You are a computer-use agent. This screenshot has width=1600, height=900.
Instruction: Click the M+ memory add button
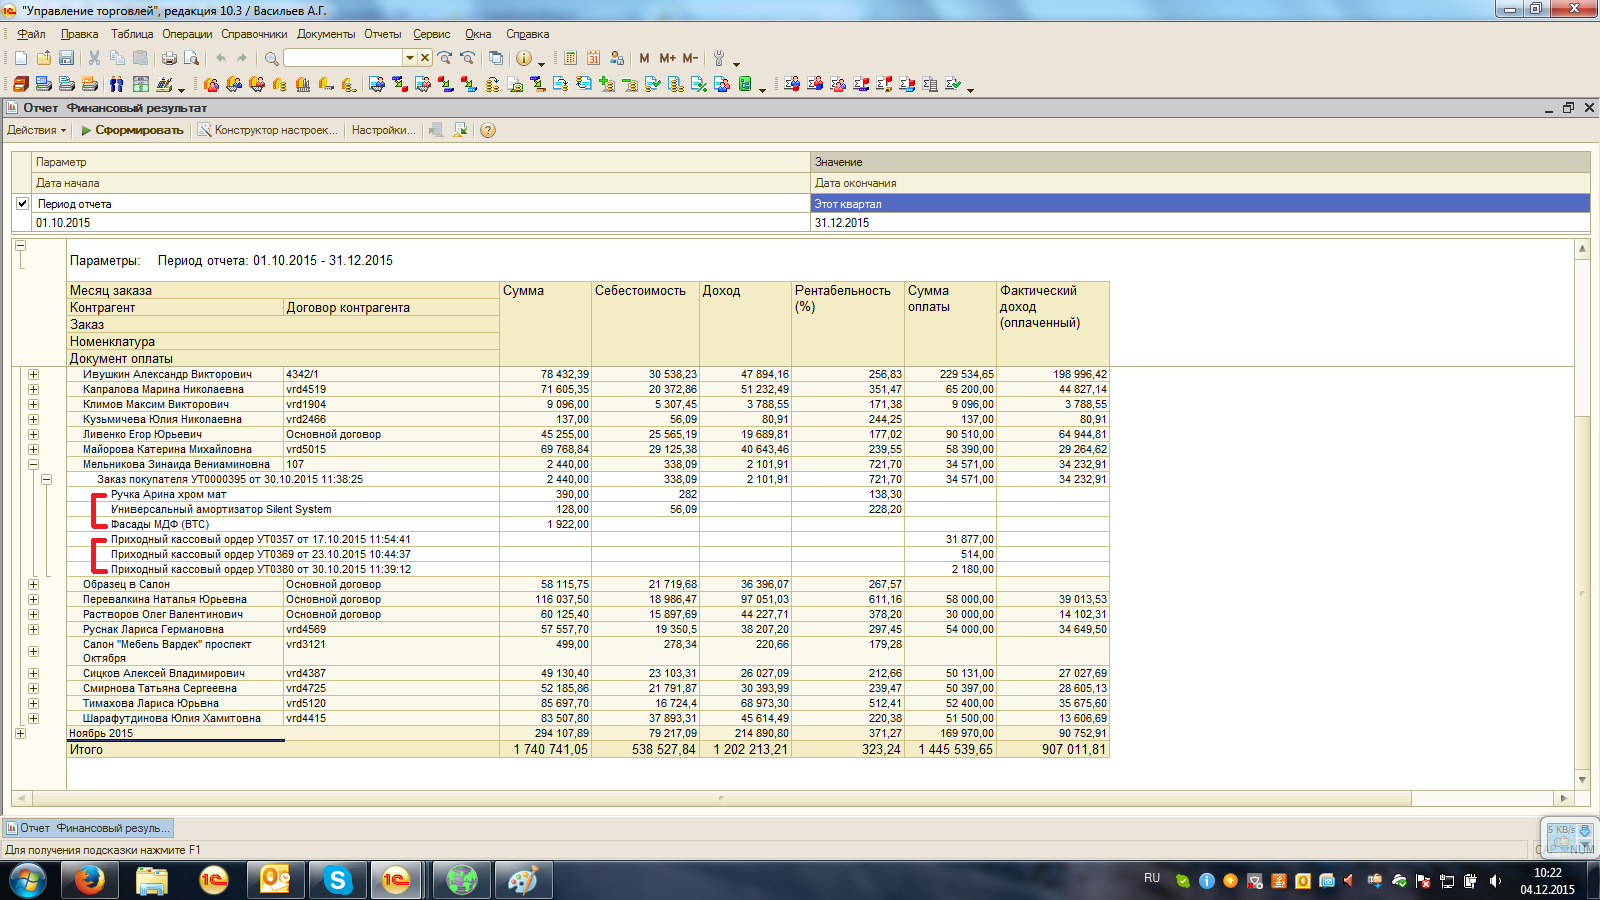click(x=667, y=58)
